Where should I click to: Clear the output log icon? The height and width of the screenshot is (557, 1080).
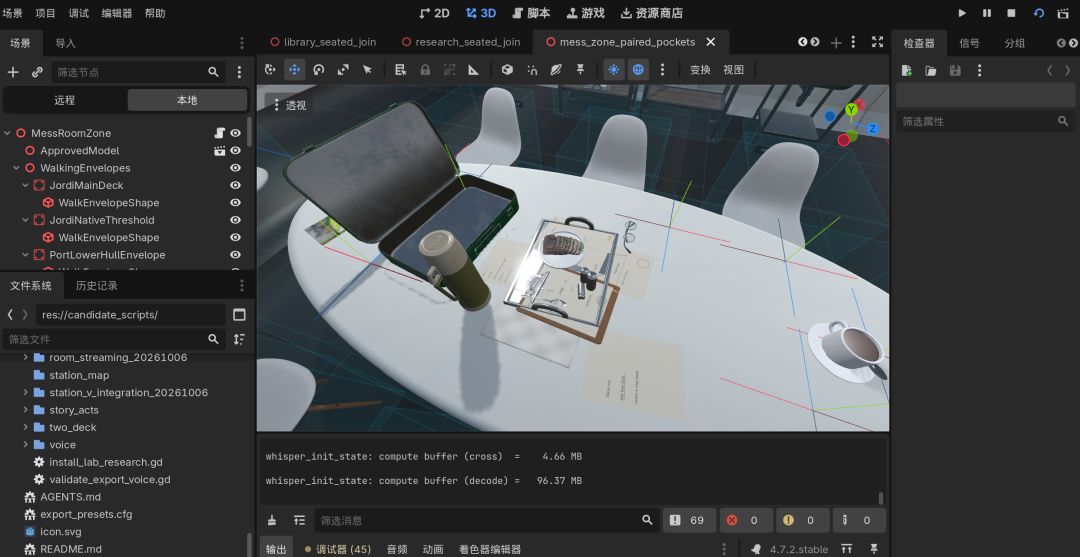click(272, 521)
